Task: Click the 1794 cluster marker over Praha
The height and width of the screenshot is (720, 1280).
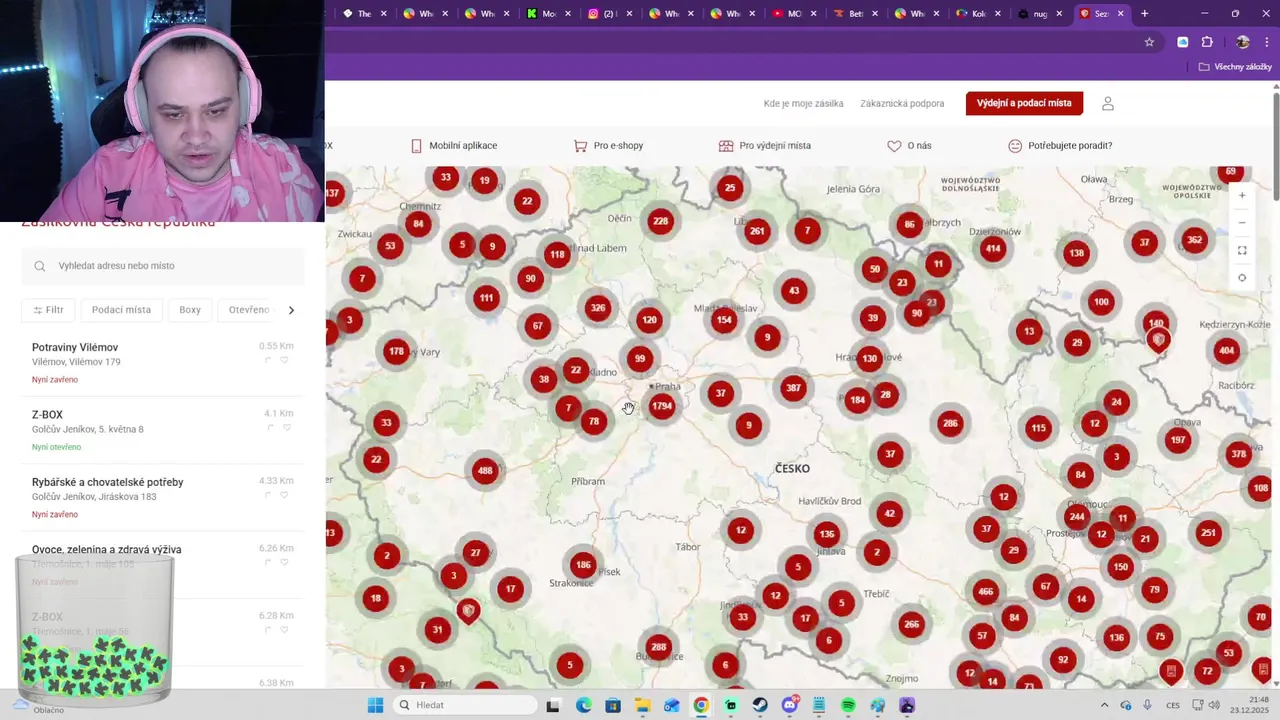Action: (661, 406)
